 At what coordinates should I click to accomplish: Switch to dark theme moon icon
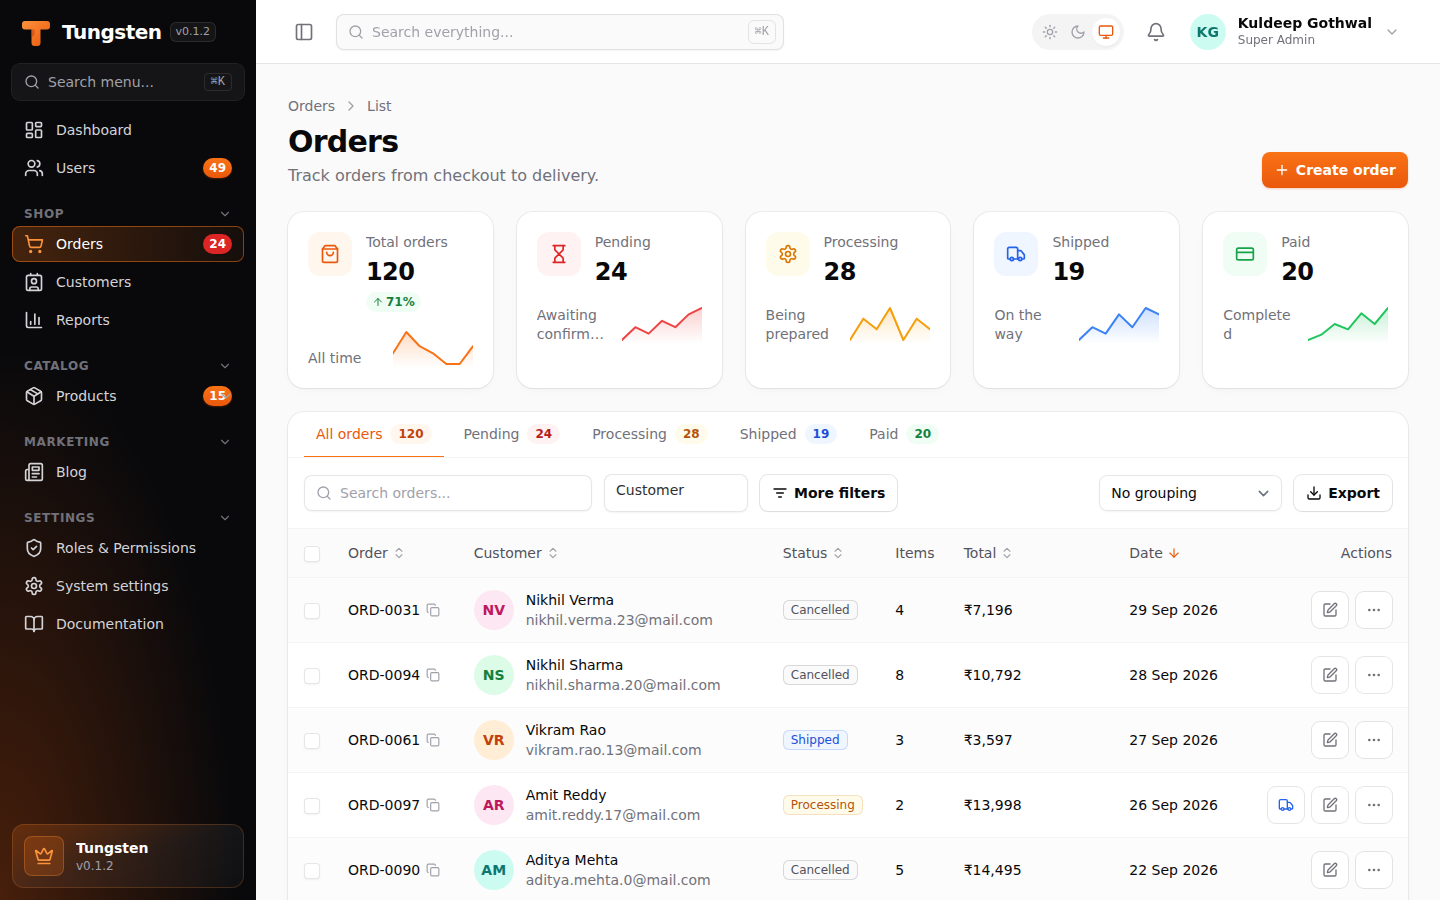[x=1078, y=32]
